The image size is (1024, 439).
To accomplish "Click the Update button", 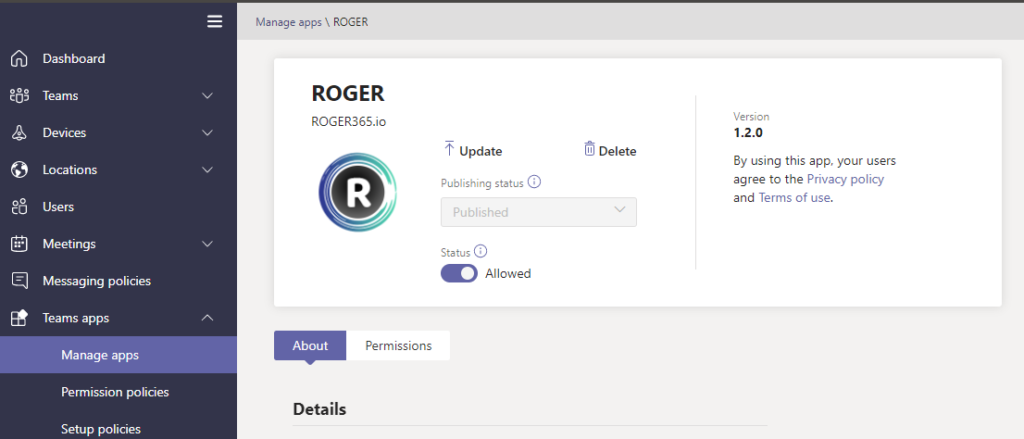I will (x=472, y=151).
